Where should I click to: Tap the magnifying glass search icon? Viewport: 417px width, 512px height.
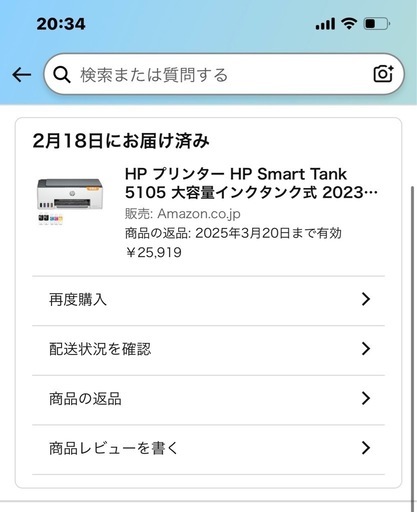tap(62, 75)
